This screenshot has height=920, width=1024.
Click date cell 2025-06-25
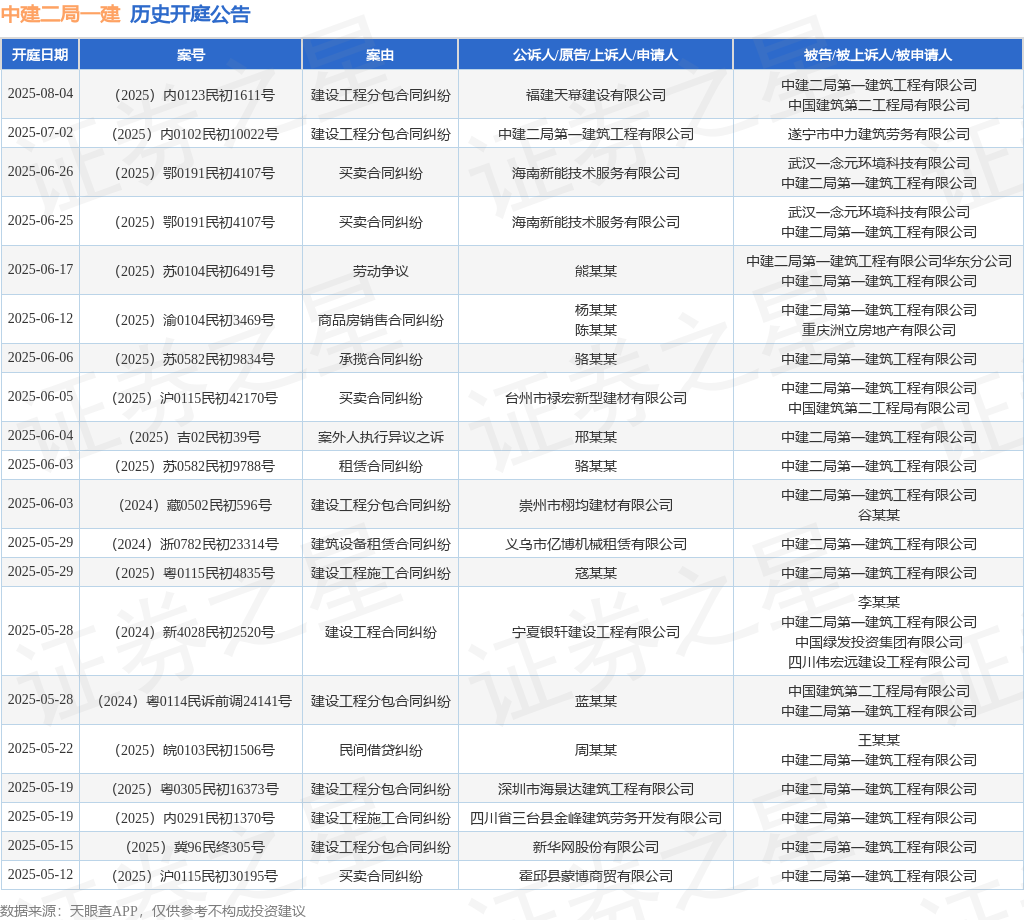[x=40, y=220]
